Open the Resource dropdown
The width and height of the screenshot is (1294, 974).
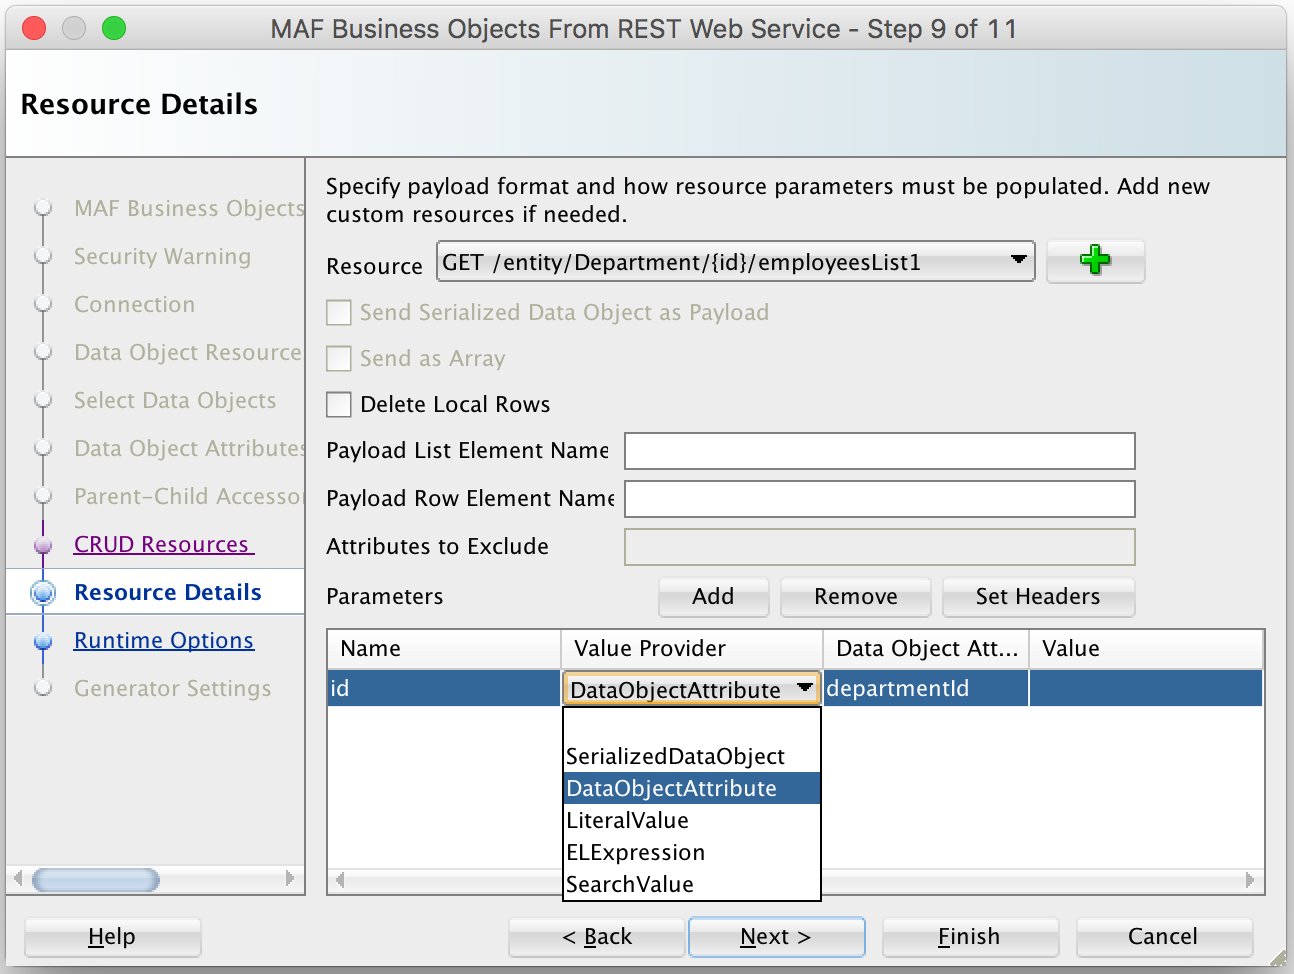(x=735, y=262)
